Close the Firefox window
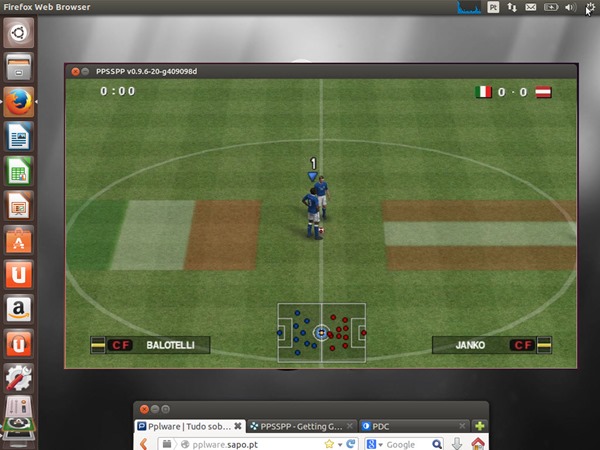 pos(144,409)
